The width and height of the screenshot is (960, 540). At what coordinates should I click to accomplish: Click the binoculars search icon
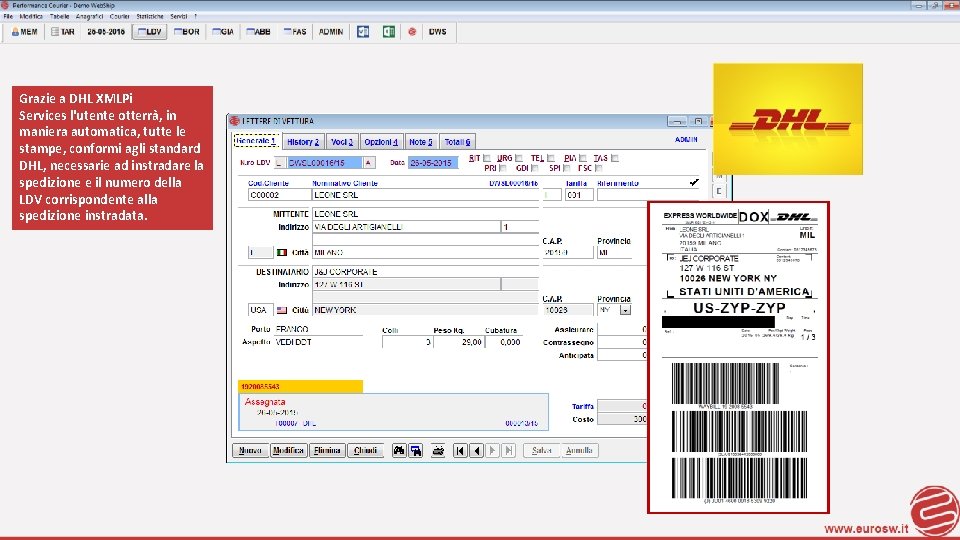pos(399,451)
